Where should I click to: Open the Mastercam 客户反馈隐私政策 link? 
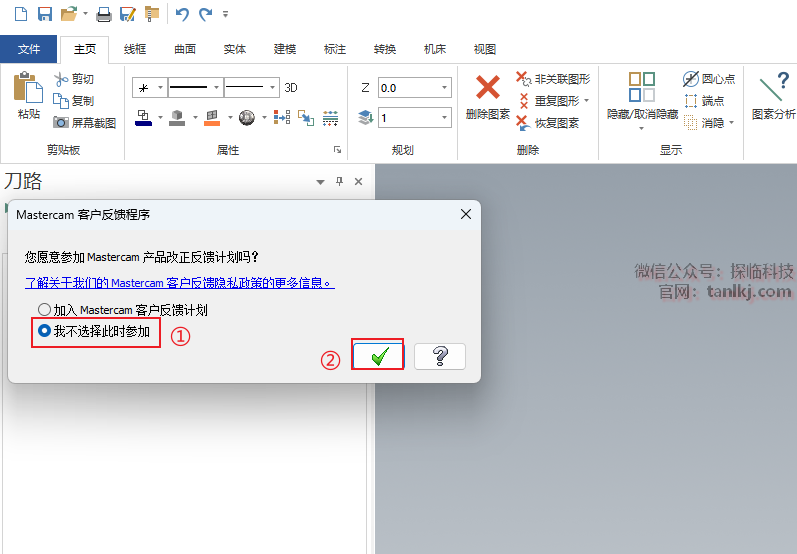click(x=179, y=283)
